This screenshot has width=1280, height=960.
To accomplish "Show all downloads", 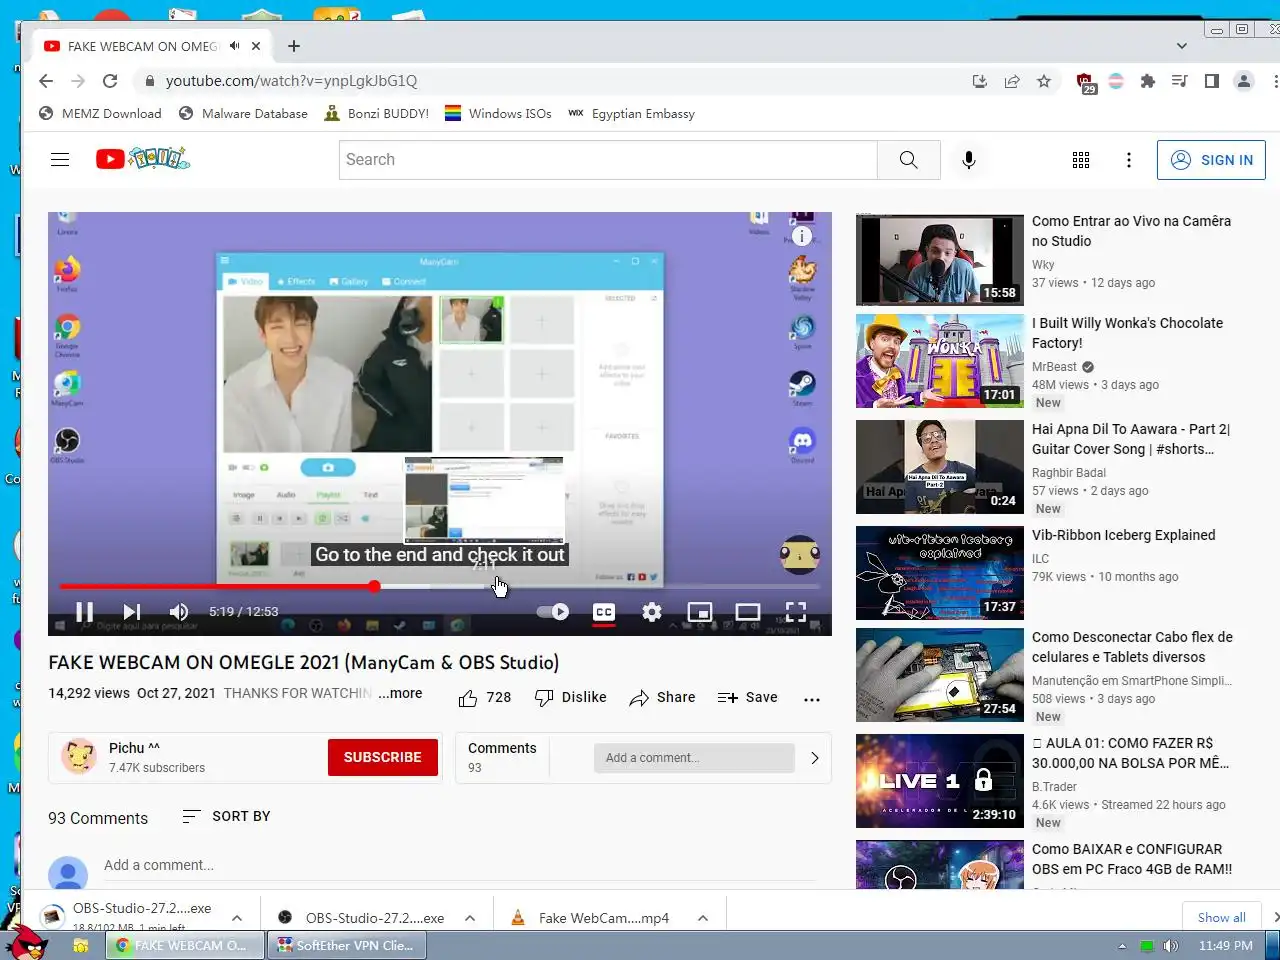I will coord(1221,918).
